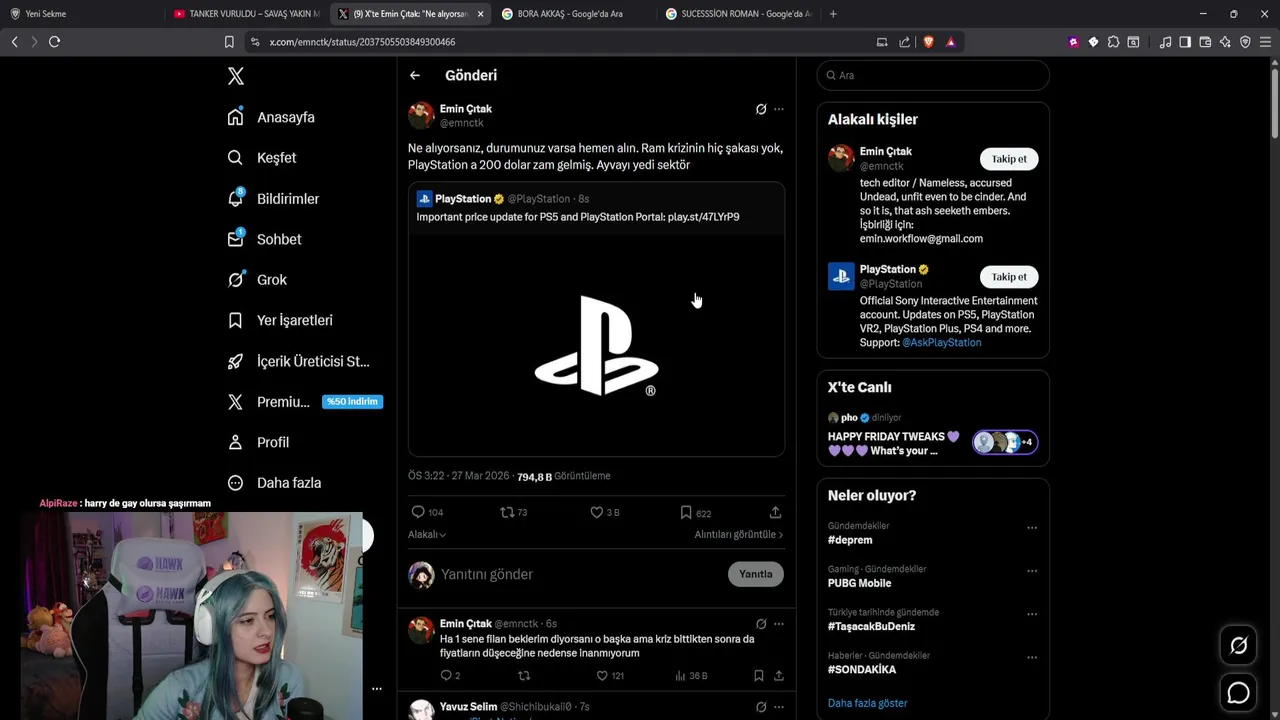Open Brave Rewards triangle icon
The height and width of the screenshot is (720, 1280).
[x=950, y=42]
